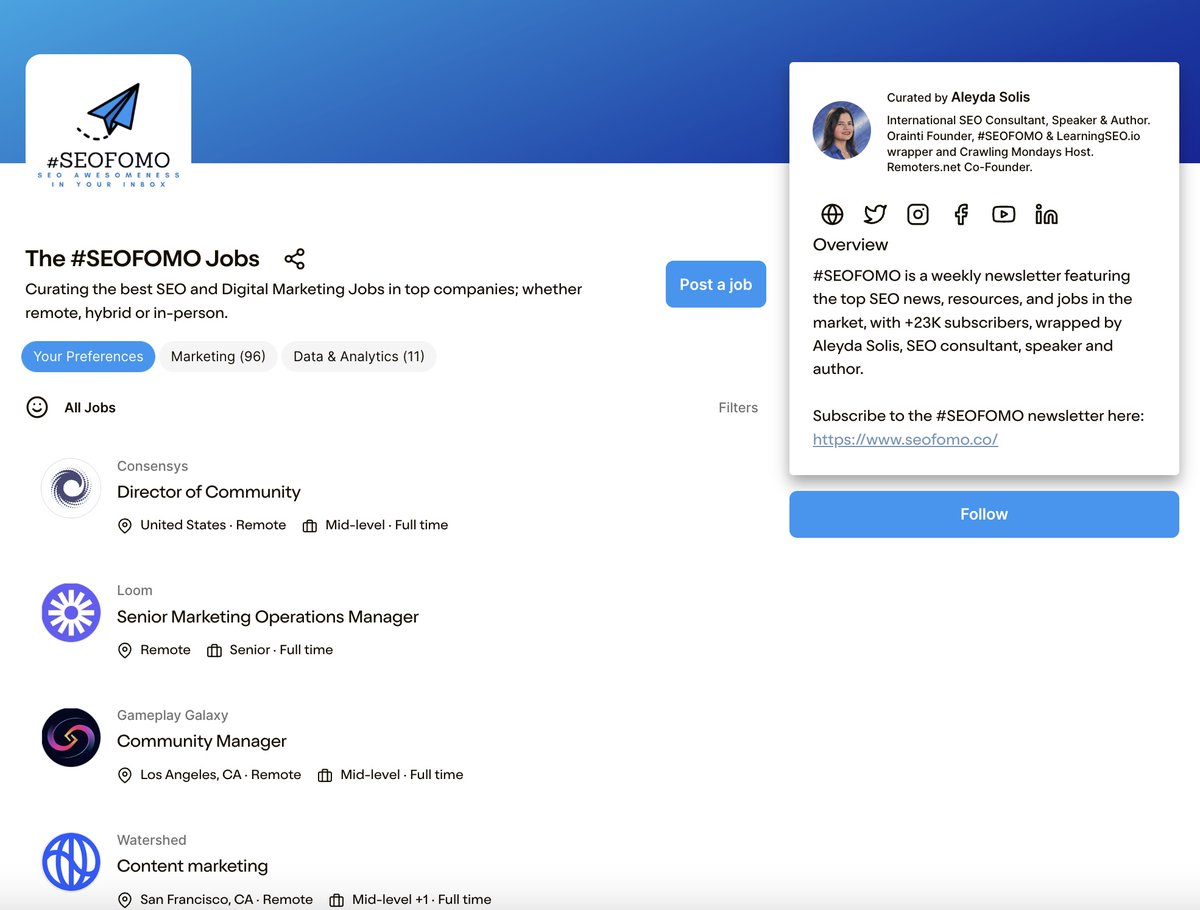Viewport: 1200px width, 910px height.
Task: Open the Twitter profile icon
Action: coord(875,214)
